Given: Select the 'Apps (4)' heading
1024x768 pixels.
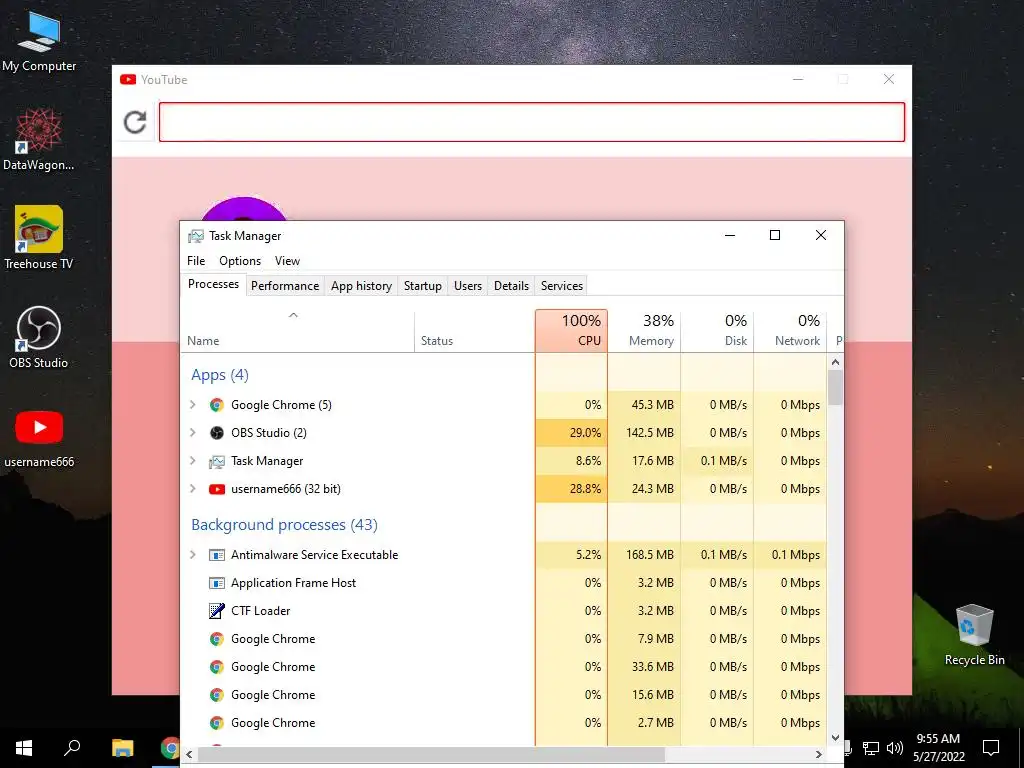Looking at the screenshot, I should (219, 375).
